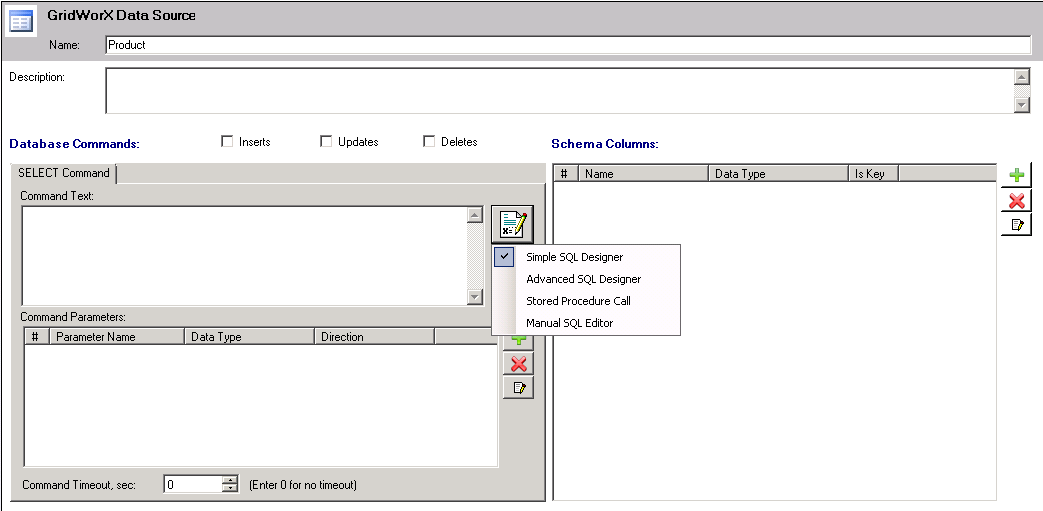Choose Simple SQL Designer from menu

(x=586, y=257)
